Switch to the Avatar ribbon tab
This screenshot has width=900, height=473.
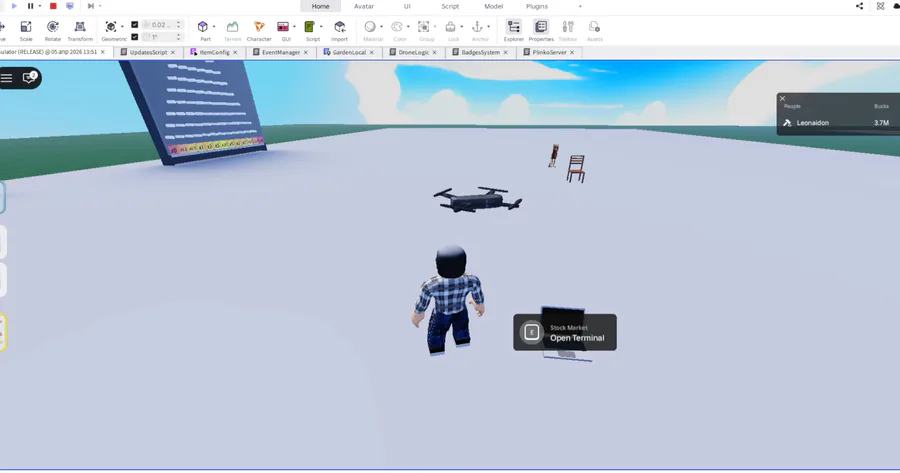[x=364, y=6]
